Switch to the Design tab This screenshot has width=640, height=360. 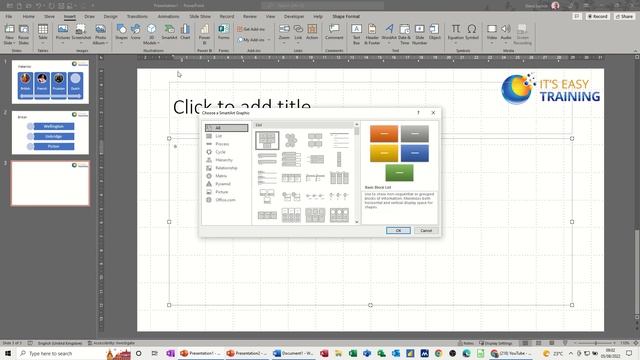(x=110, y=16)
